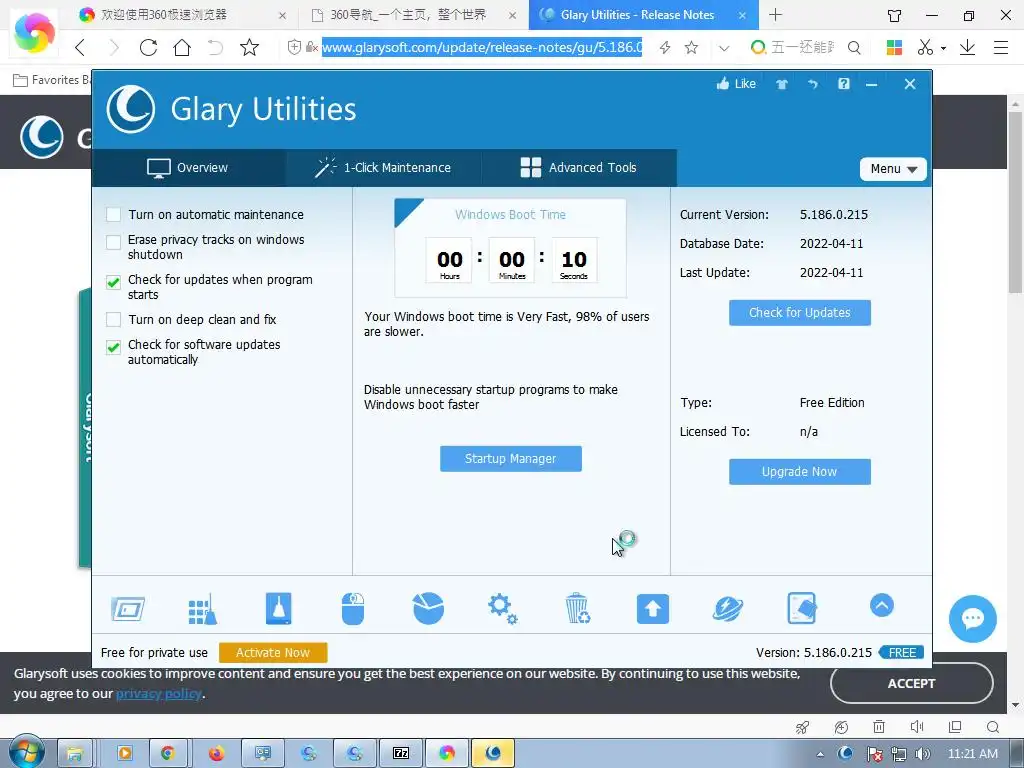The image size is (1024, 768).
Task: Open the blue chat bubble on the webpage
Action: tap(972, 618)
